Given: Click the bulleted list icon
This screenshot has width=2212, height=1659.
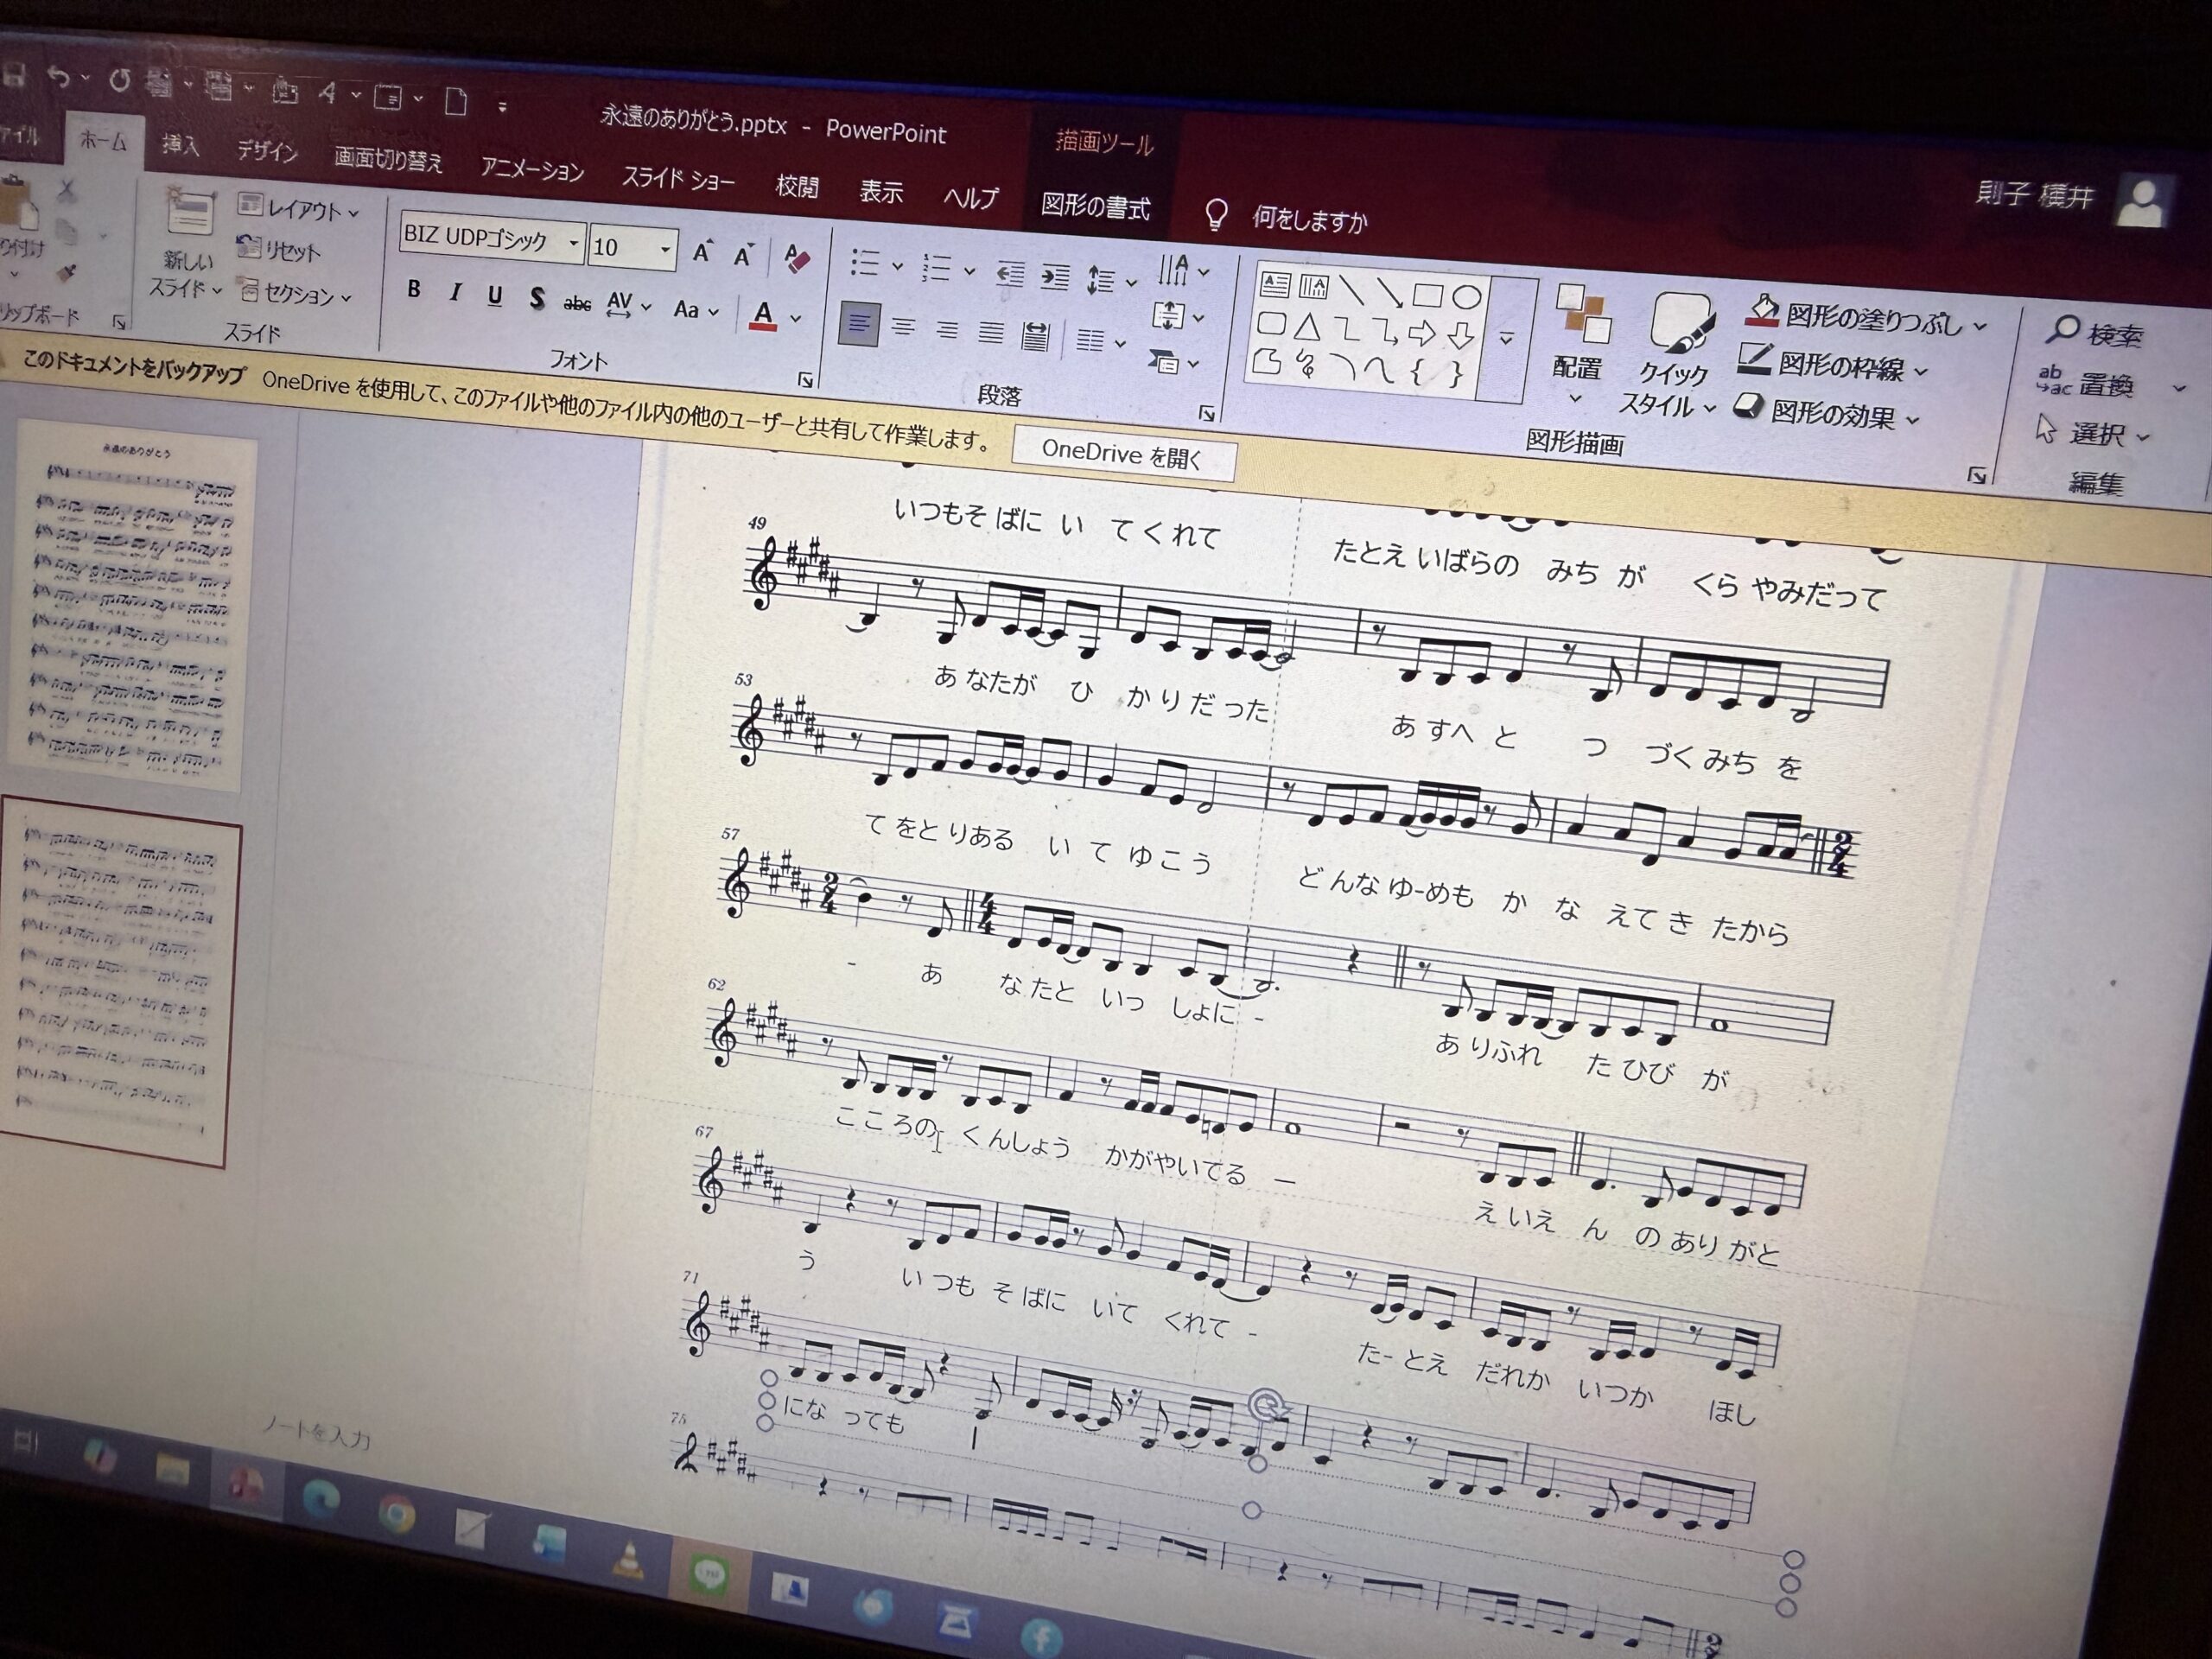Looking at the screenshot, I should click(864, 263).
